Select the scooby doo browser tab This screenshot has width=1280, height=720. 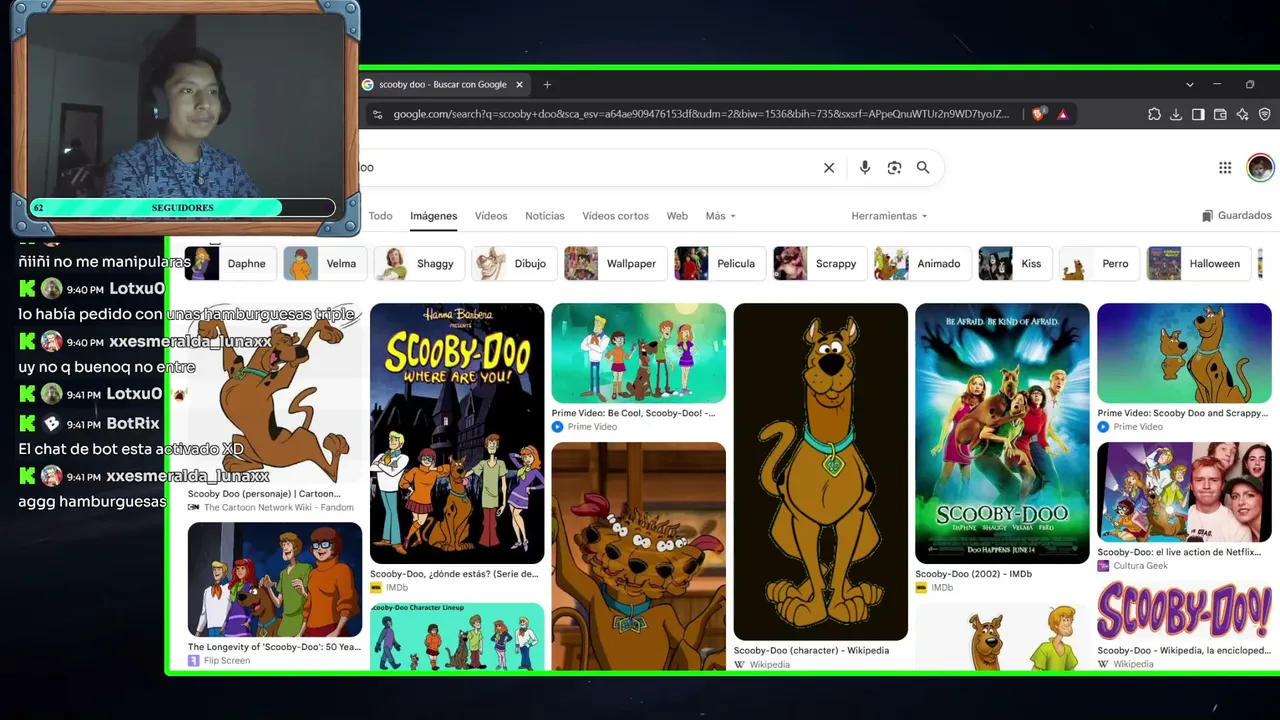click(444, 85)
